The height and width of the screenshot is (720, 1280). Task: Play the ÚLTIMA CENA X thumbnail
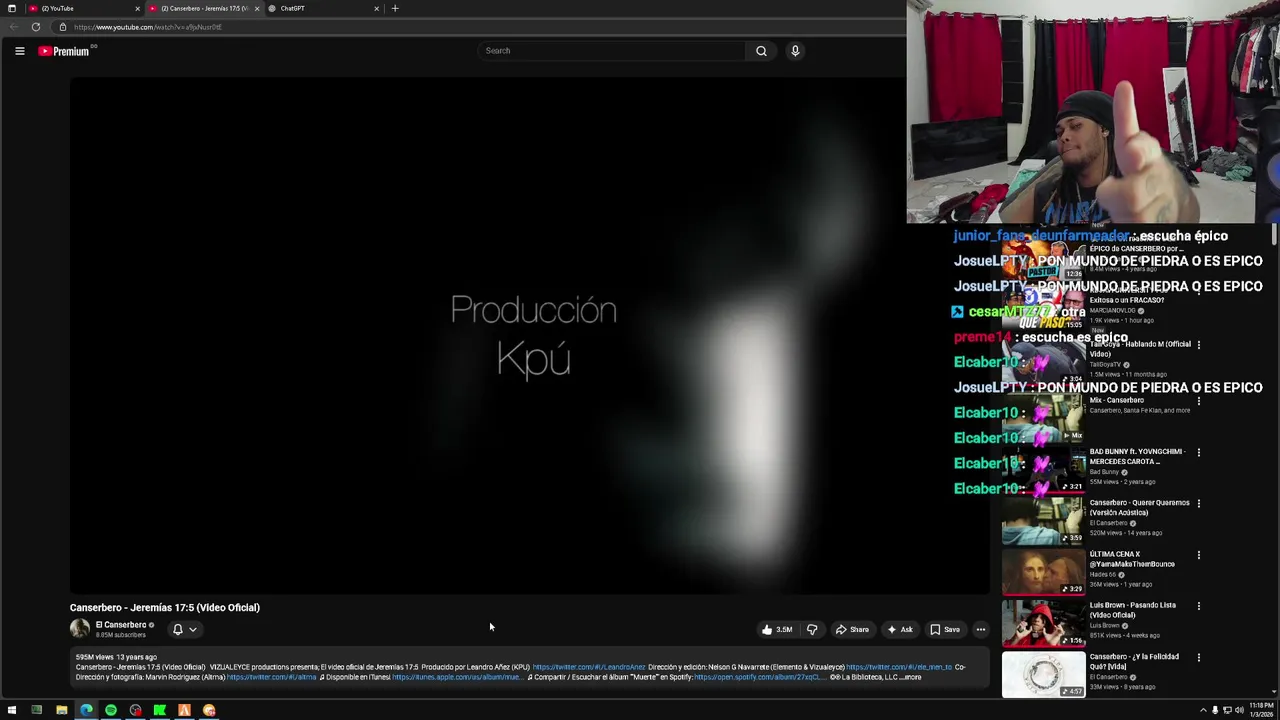(x=1043, y=572)
